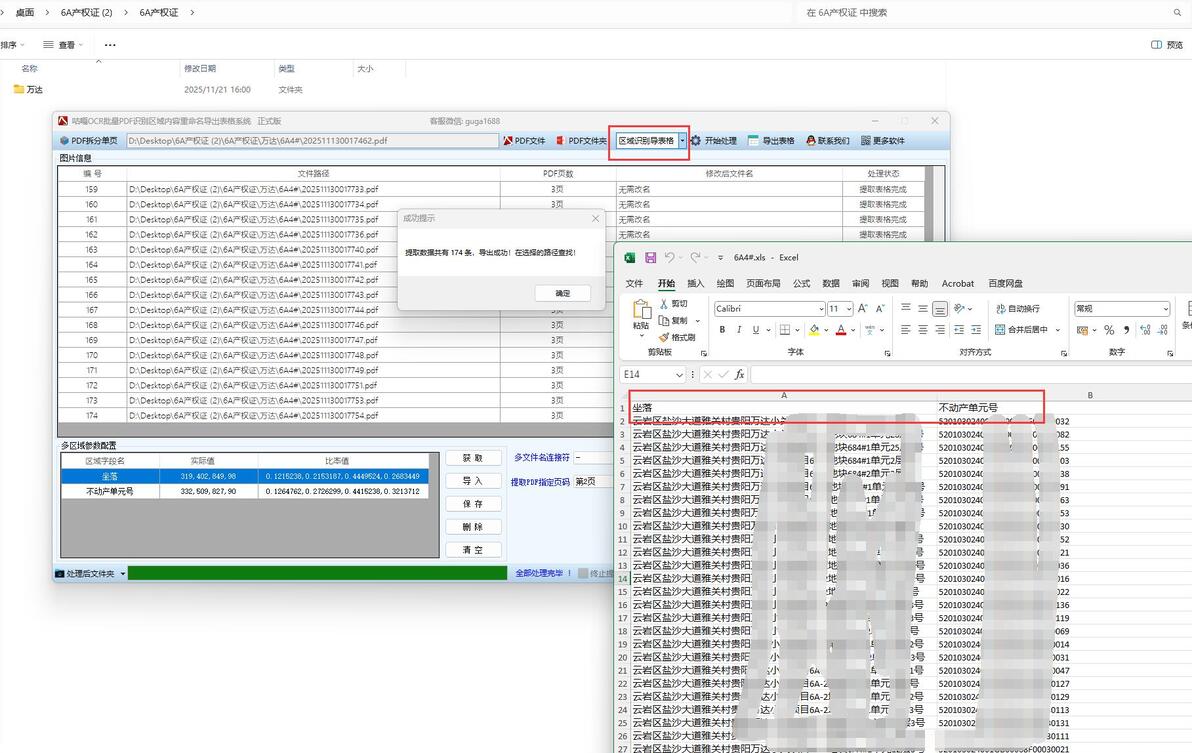Click Merge and Center (合并后居中)

coord(1022,330)
